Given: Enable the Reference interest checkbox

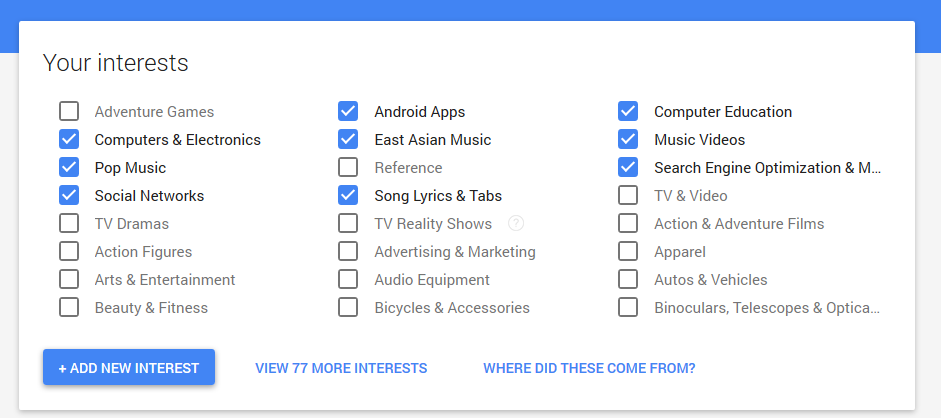Looking at the screenshot, I should 348,167.
